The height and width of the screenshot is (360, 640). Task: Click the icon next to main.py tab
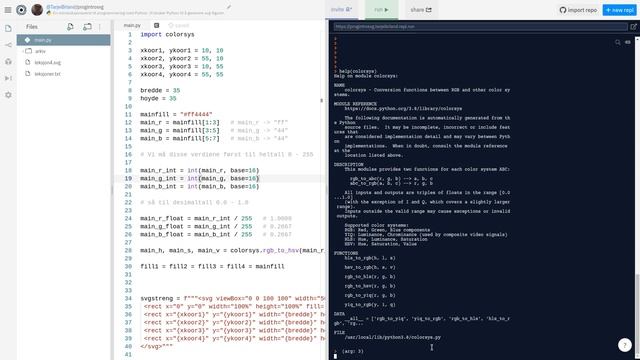[x=156, y=25]
